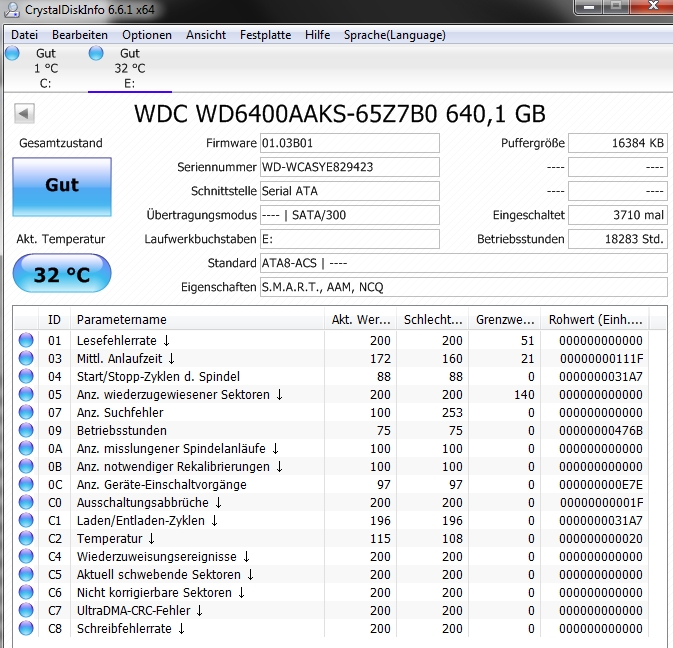Select the C: drive tab
Viewport: 673px width, 648px height.
(45, 68)
